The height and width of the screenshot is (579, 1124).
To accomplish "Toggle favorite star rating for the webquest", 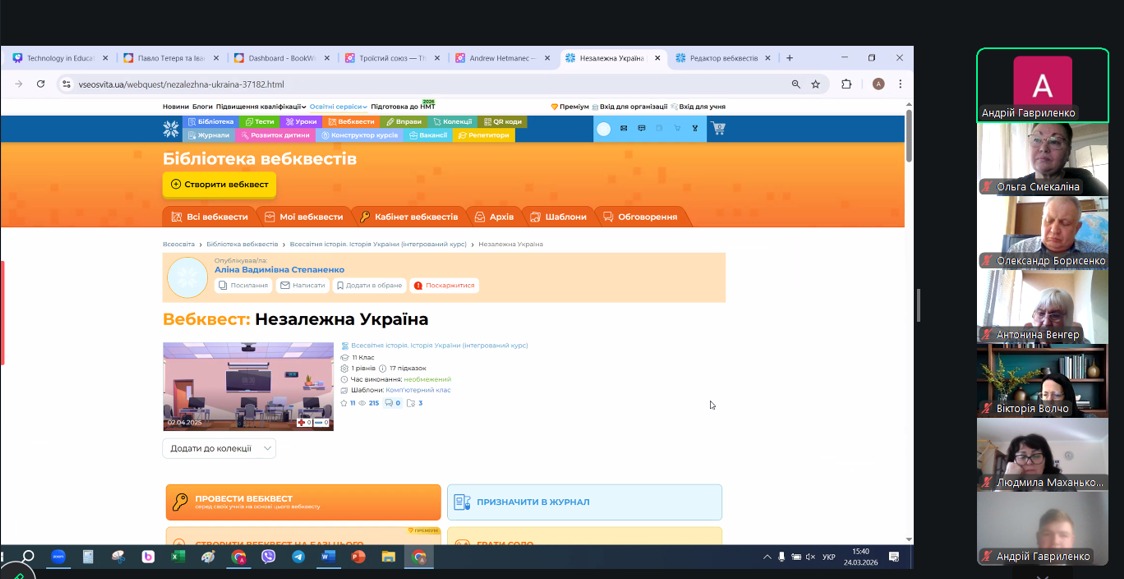I will (344, 404).
